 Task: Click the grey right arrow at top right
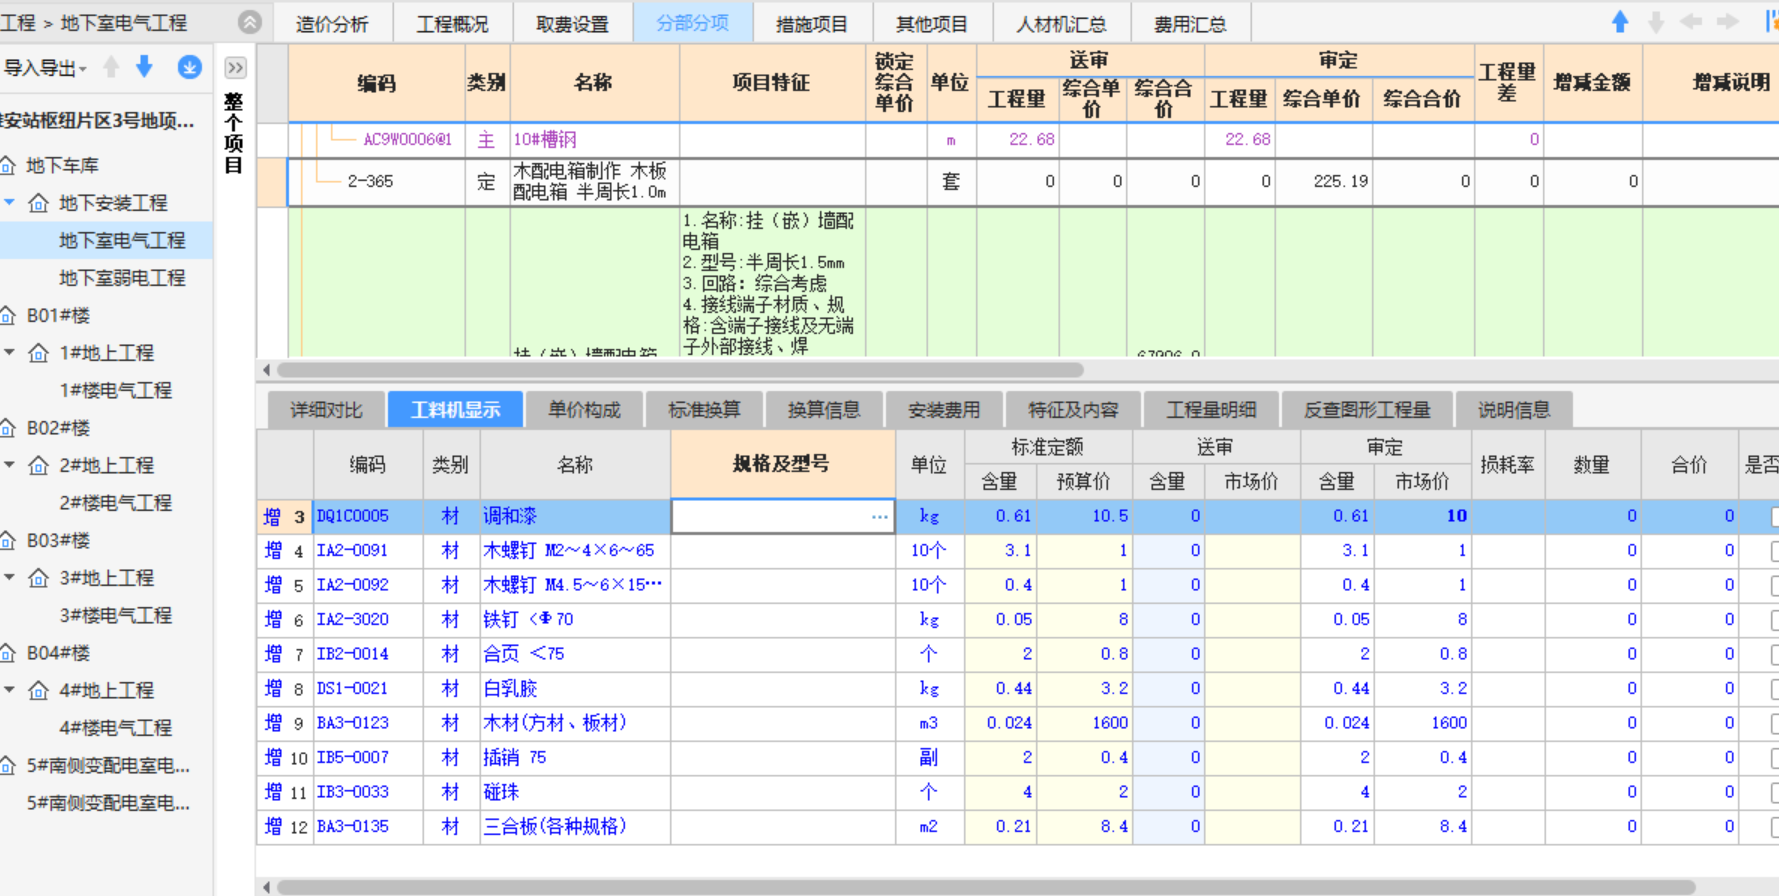pos(1728,22)
